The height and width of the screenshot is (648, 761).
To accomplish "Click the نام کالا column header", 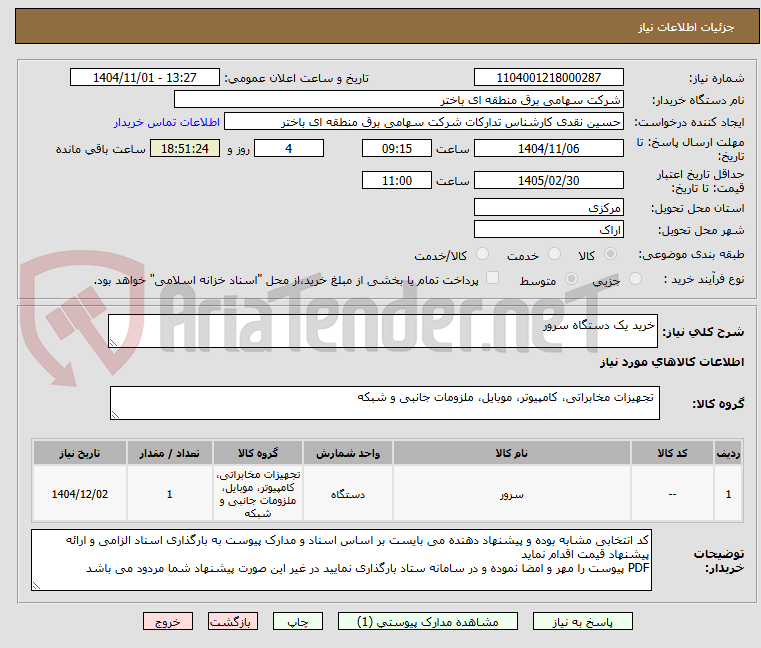I will (x=511, y=453).
